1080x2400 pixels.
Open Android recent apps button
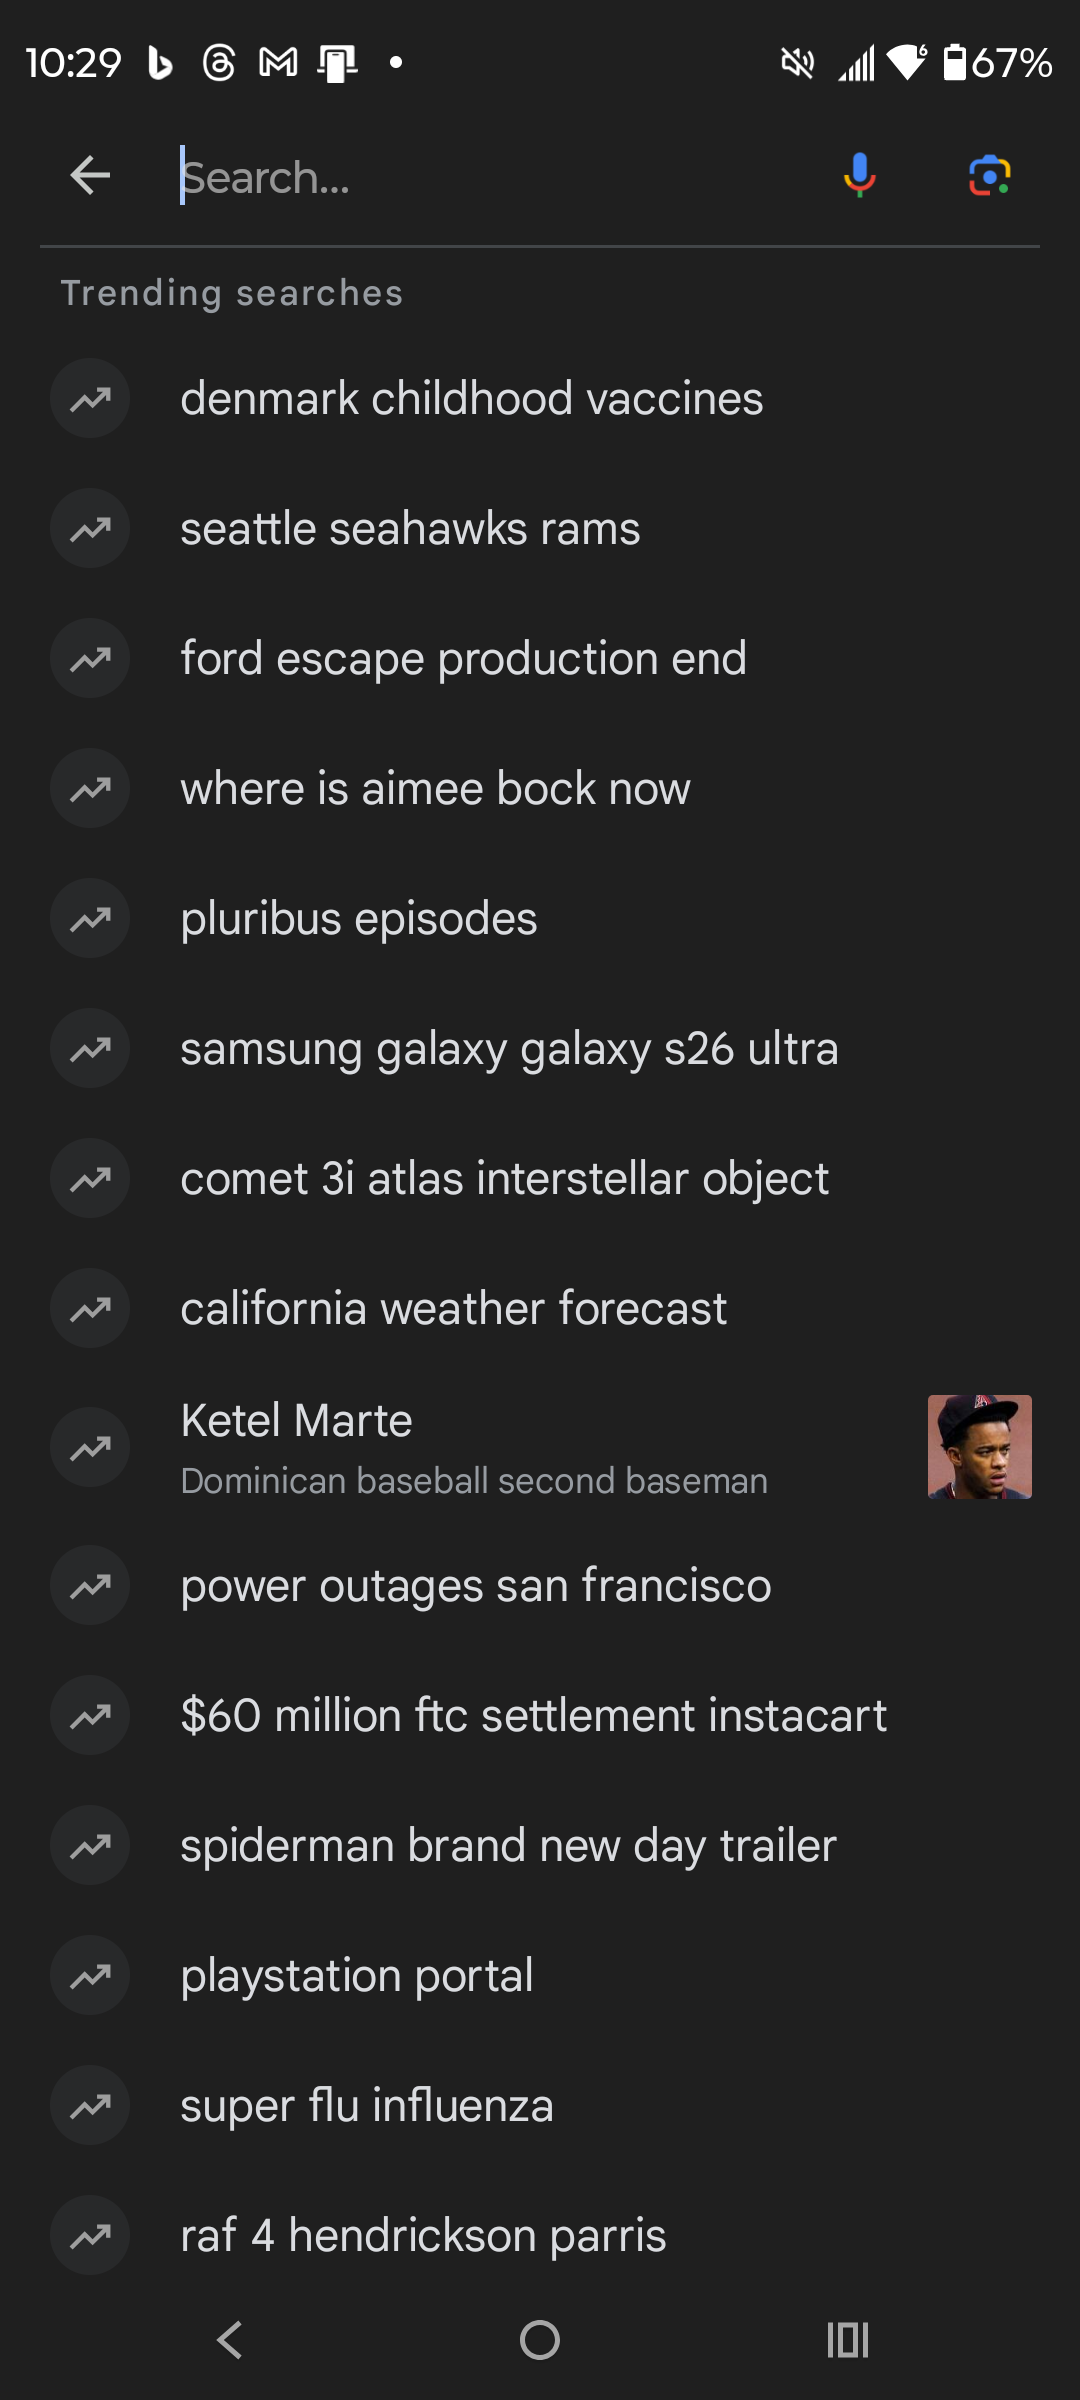click(x=847, y=2340)
